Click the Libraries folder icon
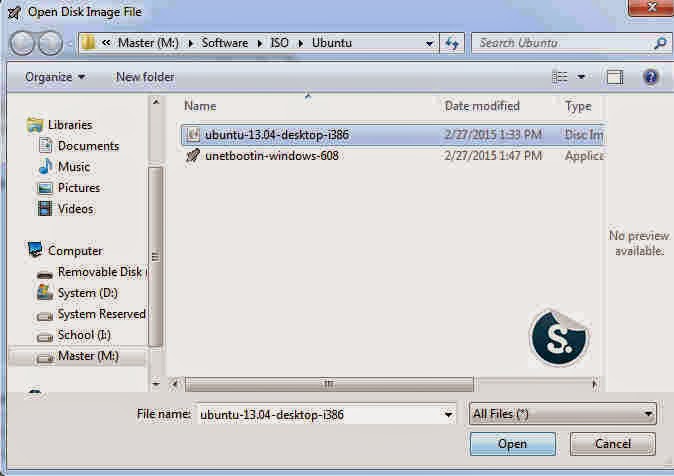Viewport: 674px width, 476px height. pyautogui.click(x=34, y=125)
